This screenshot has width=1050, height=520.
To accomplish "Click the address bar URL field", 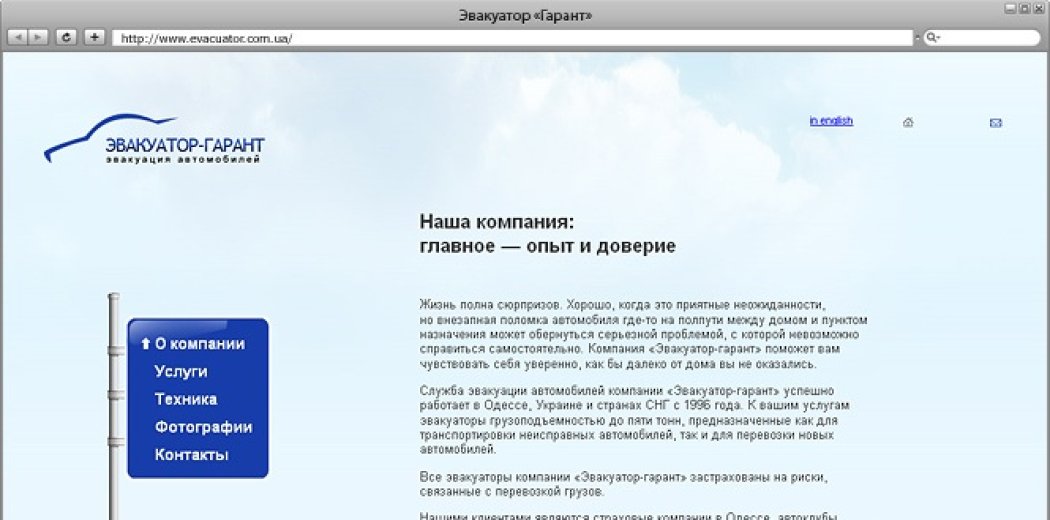I will (x=510, y=38).
